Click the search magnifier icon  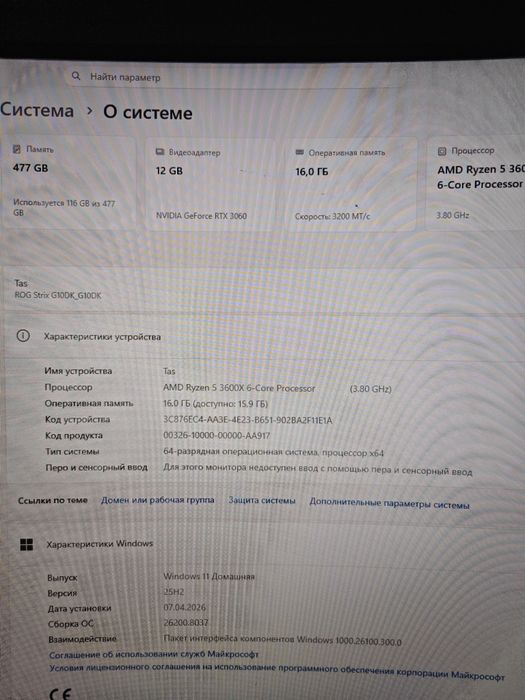(76, 76)
